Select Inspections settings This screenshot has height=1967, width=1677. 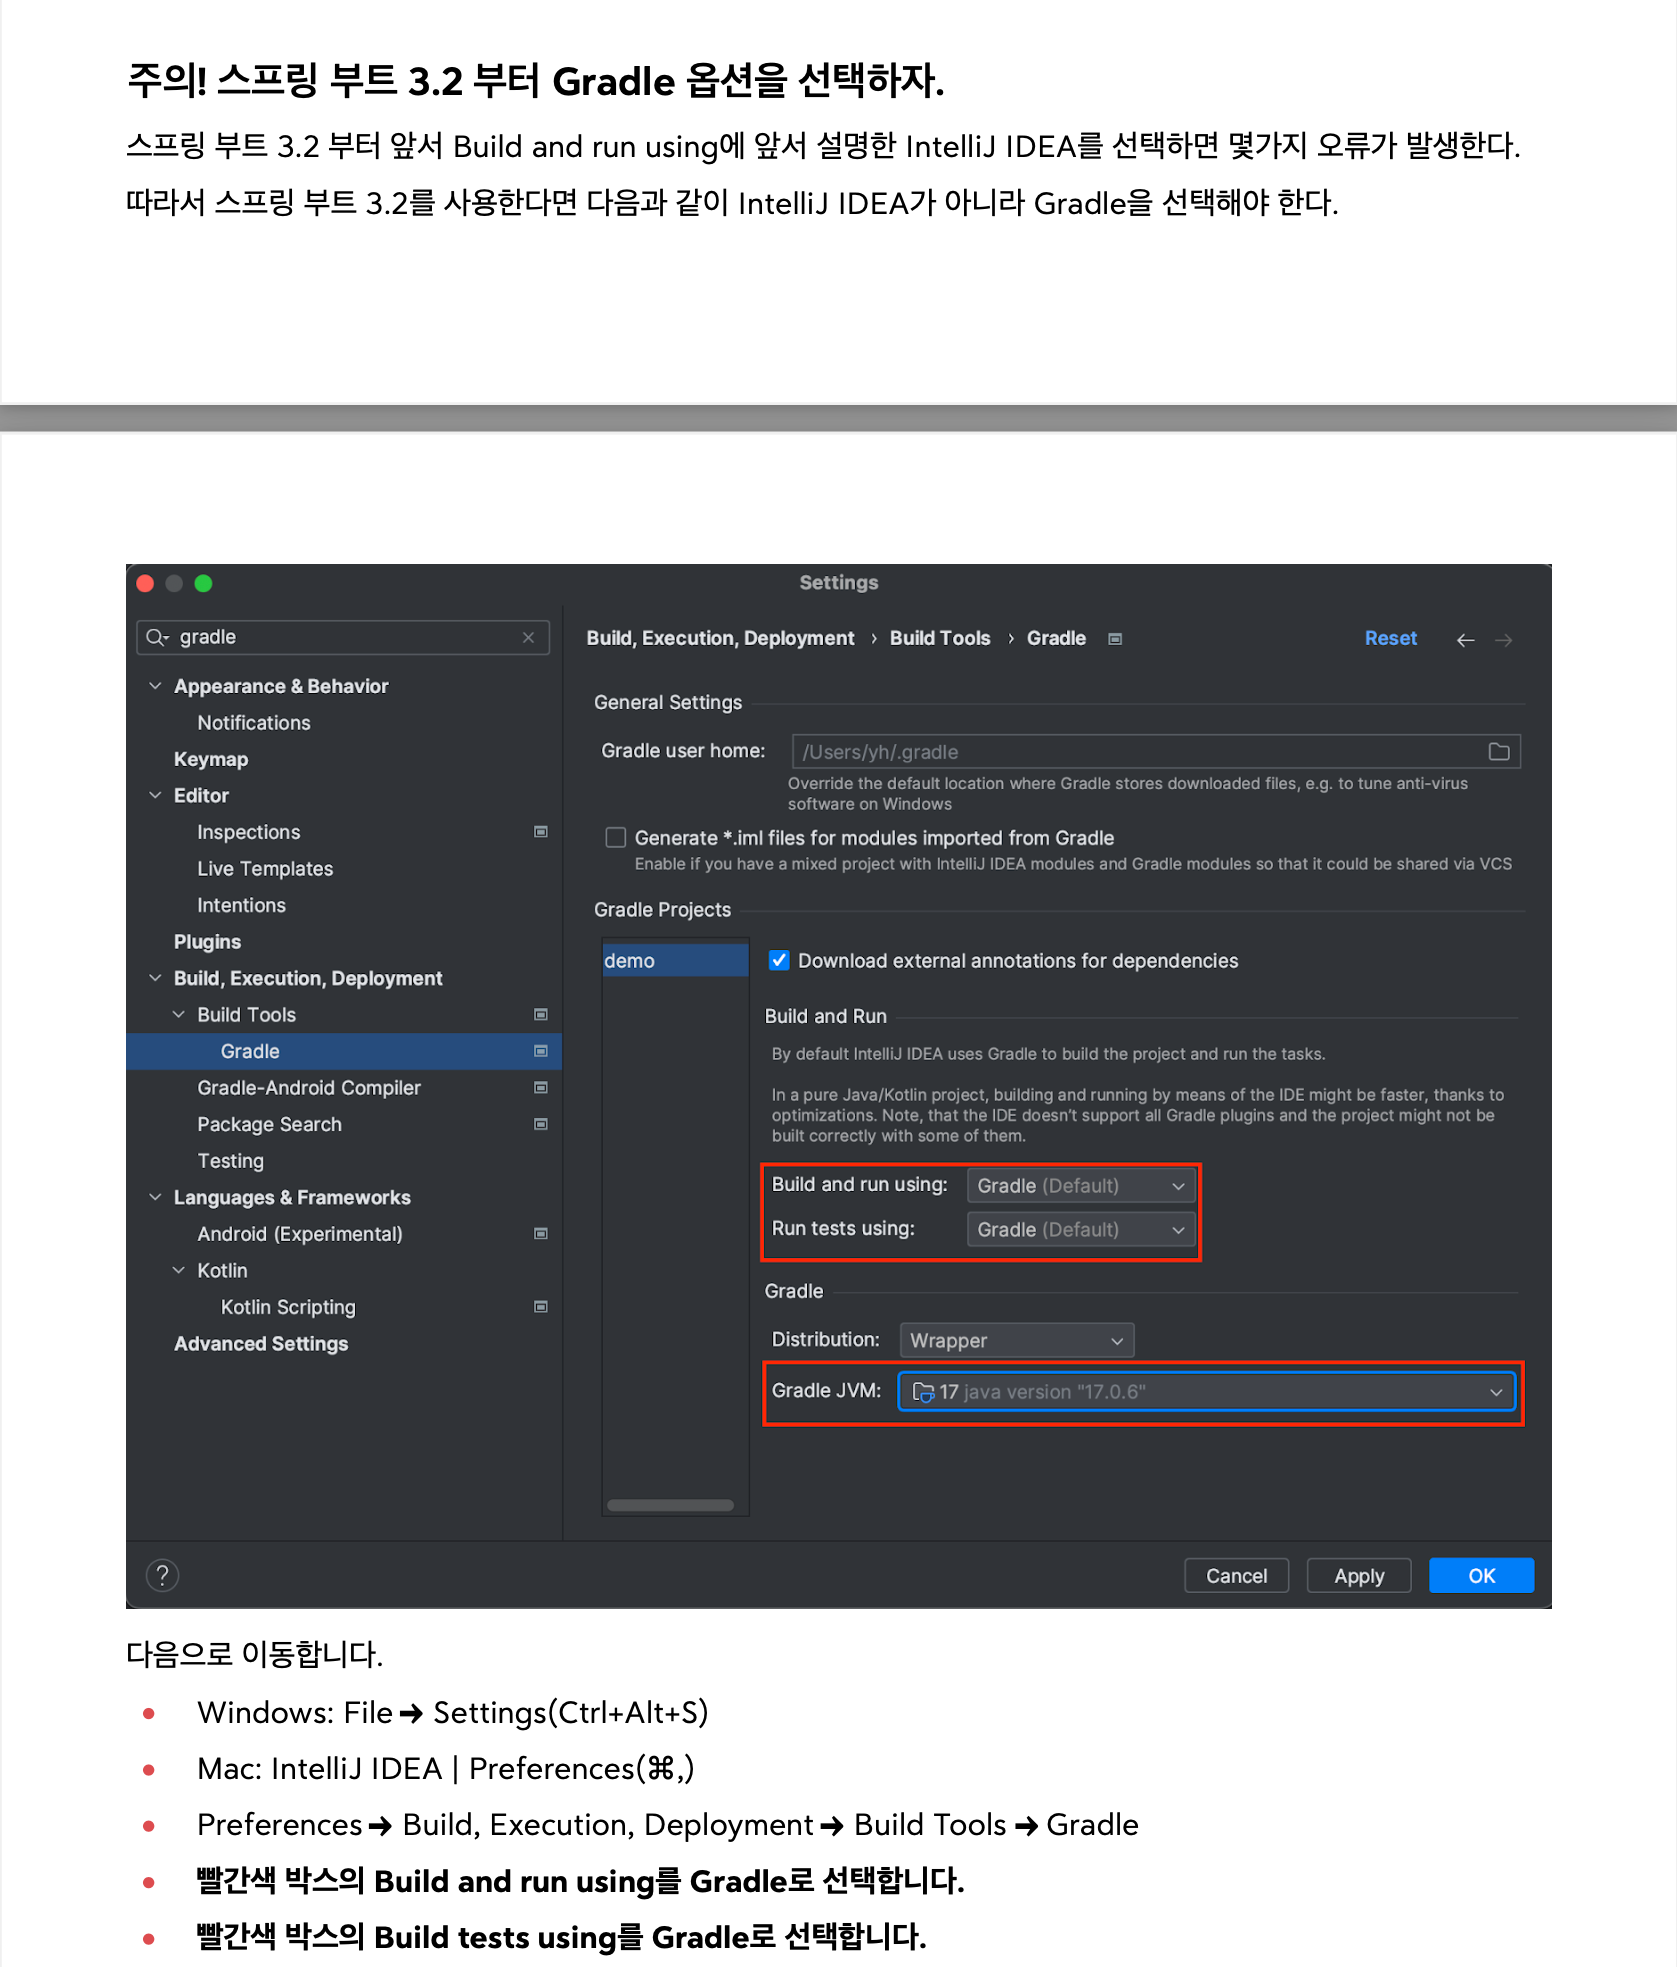point(249,832)
